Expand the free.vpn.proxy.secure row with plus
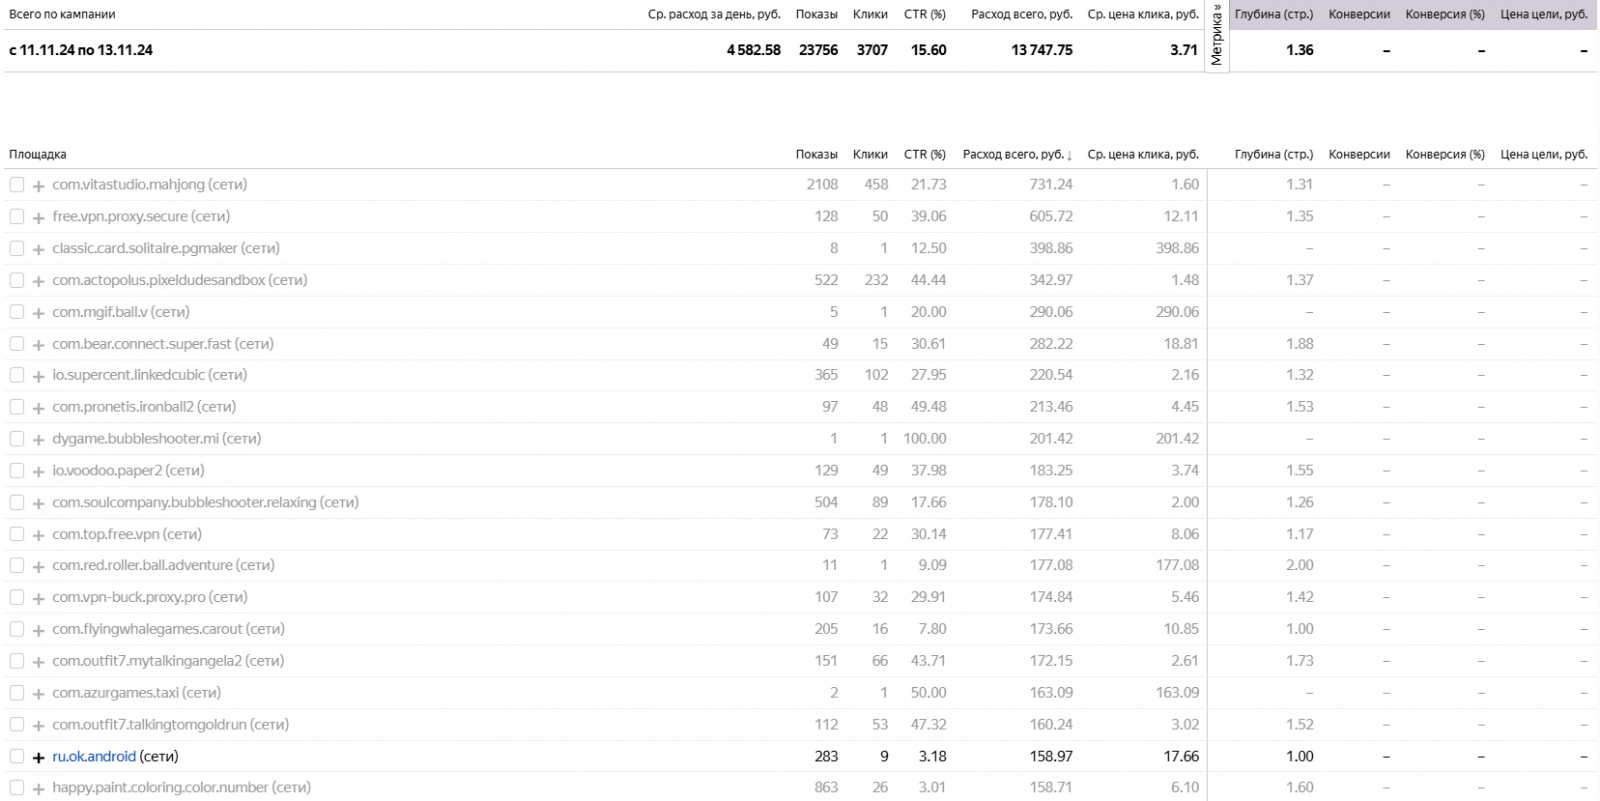The height and width of the screenshot is (801, 1600). [x=39, y=217]
